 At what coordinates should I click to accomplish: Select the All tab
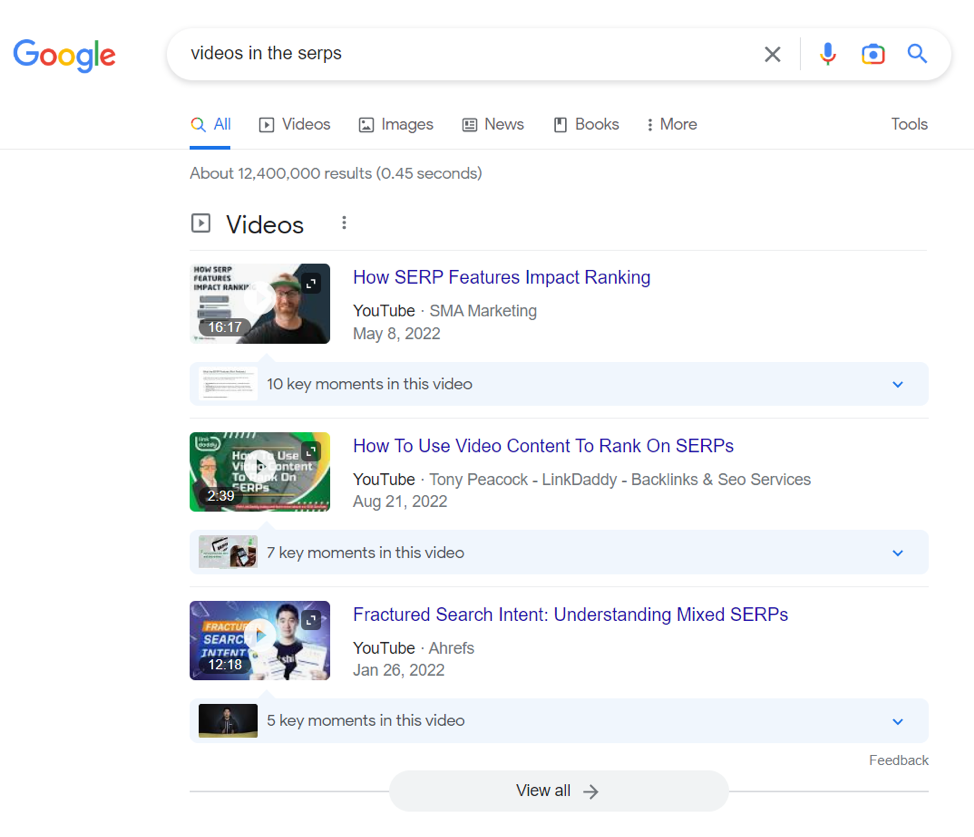pyautogui.click(x=210, y=124)
